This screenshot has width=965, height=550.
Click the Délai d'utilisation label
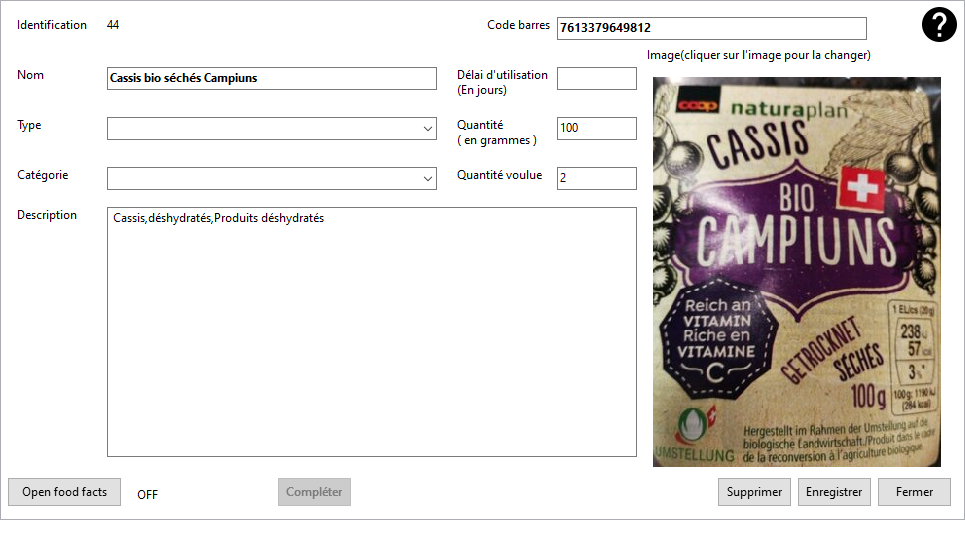[502, 82]
